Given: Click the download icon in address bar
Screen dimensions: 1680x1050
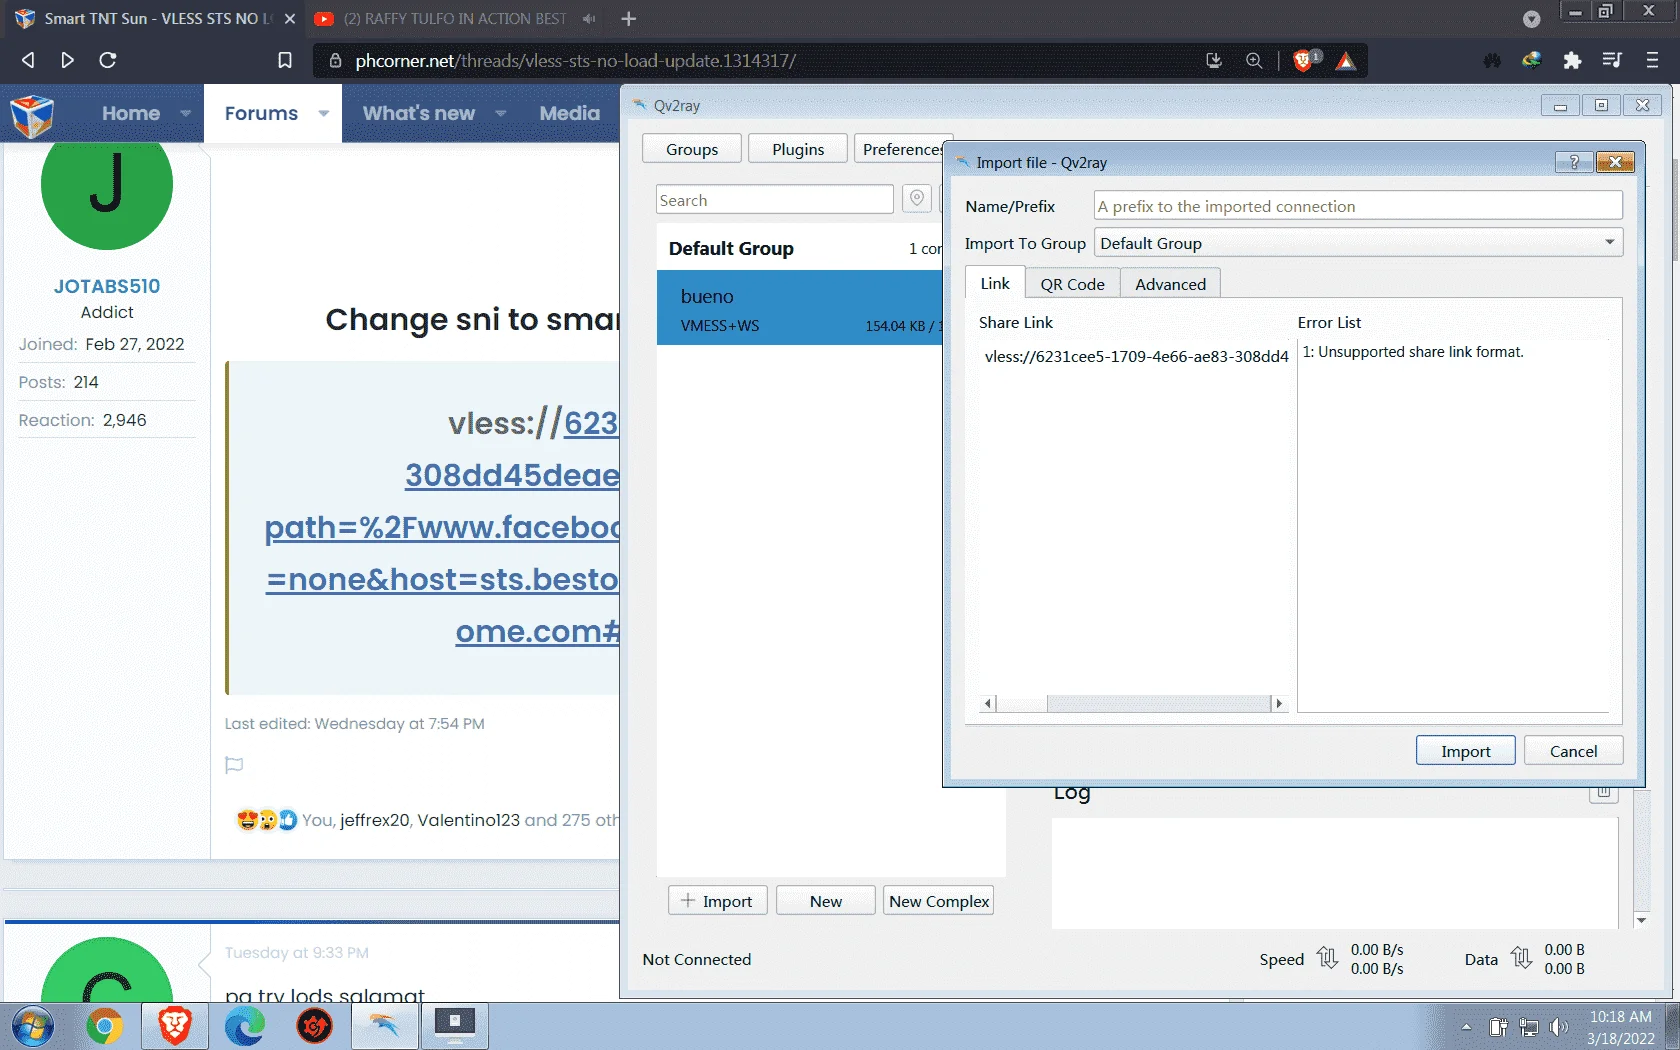Looking at the screenshot, I should click(x=1214, y=60).
